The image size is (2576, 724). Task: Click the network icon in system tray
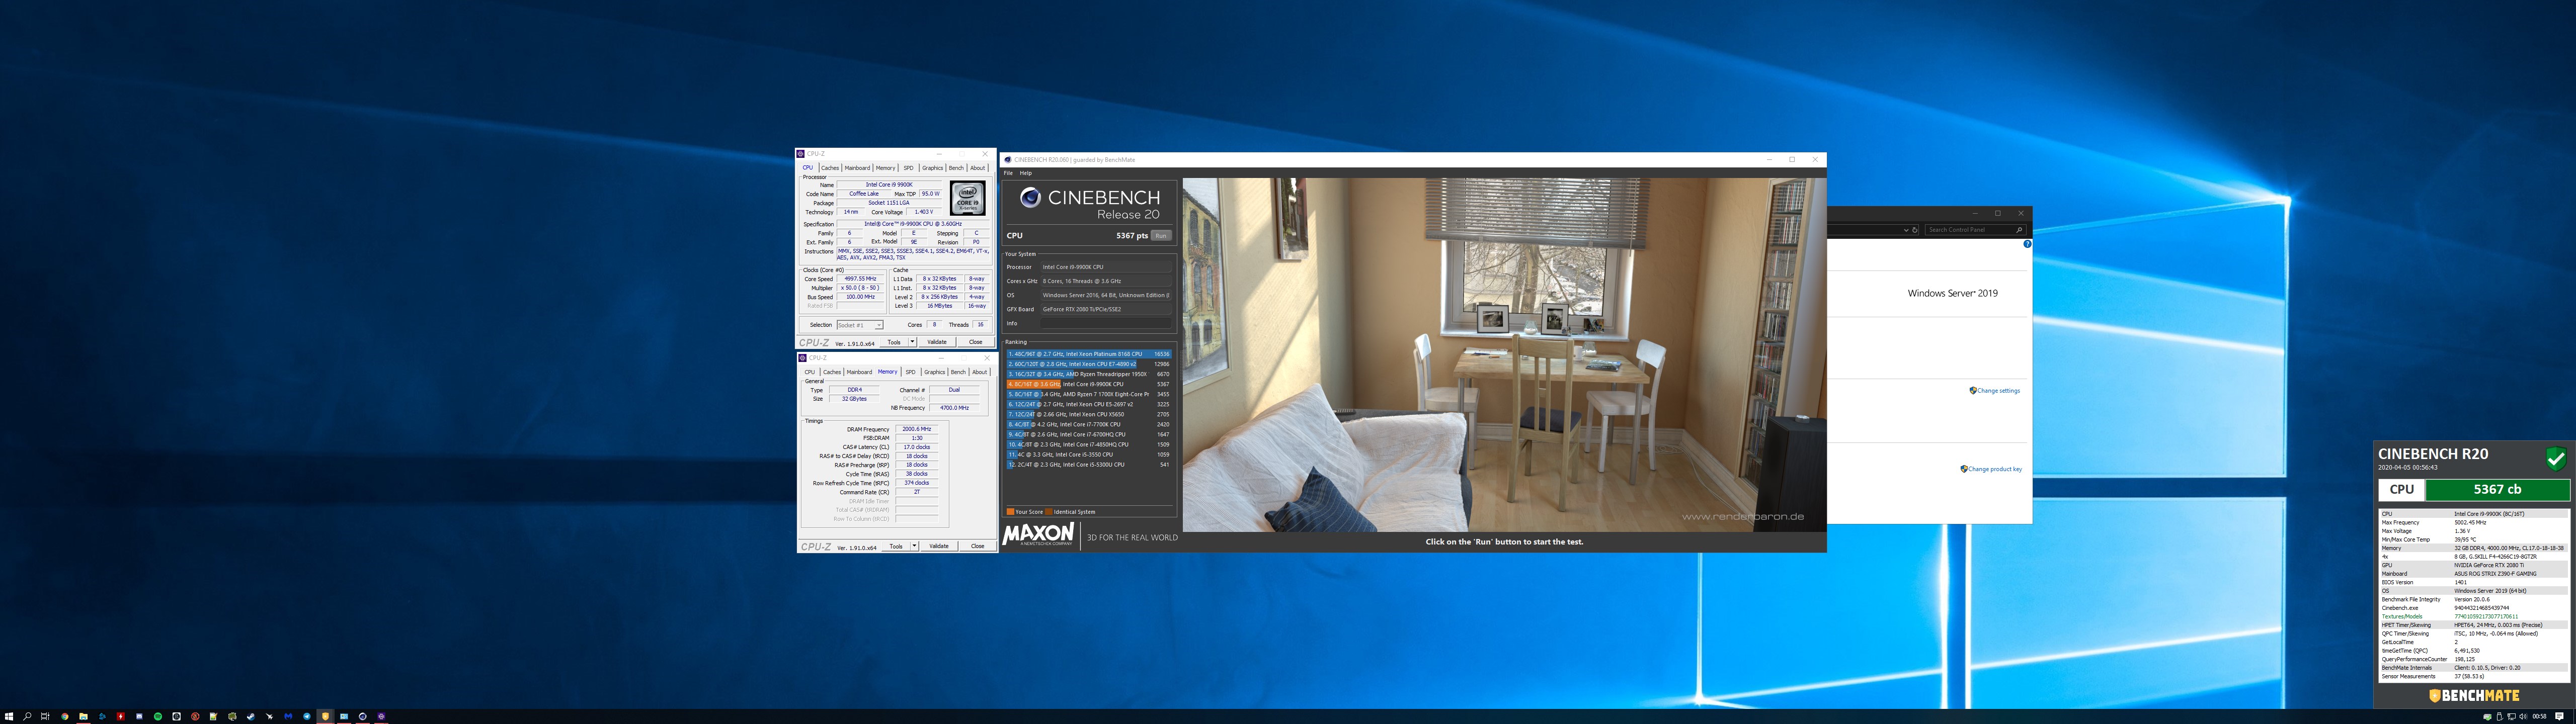coord(2512,716)
